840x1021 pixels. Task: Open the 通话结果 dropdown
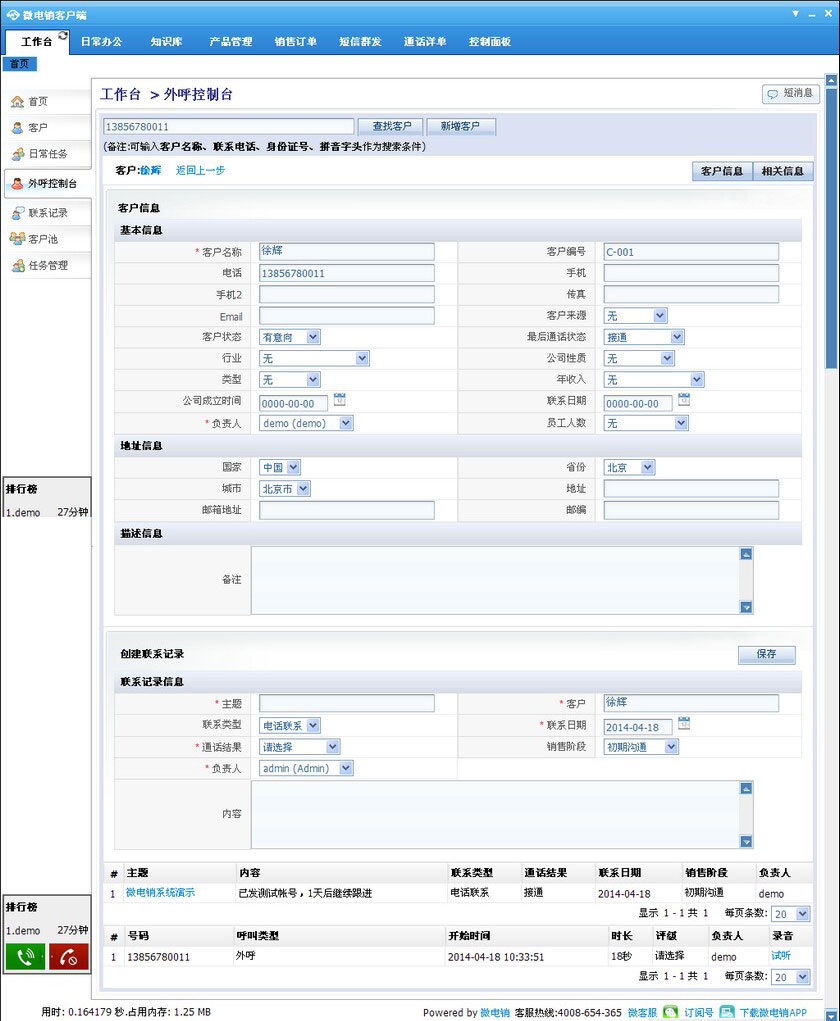point(332,747)
